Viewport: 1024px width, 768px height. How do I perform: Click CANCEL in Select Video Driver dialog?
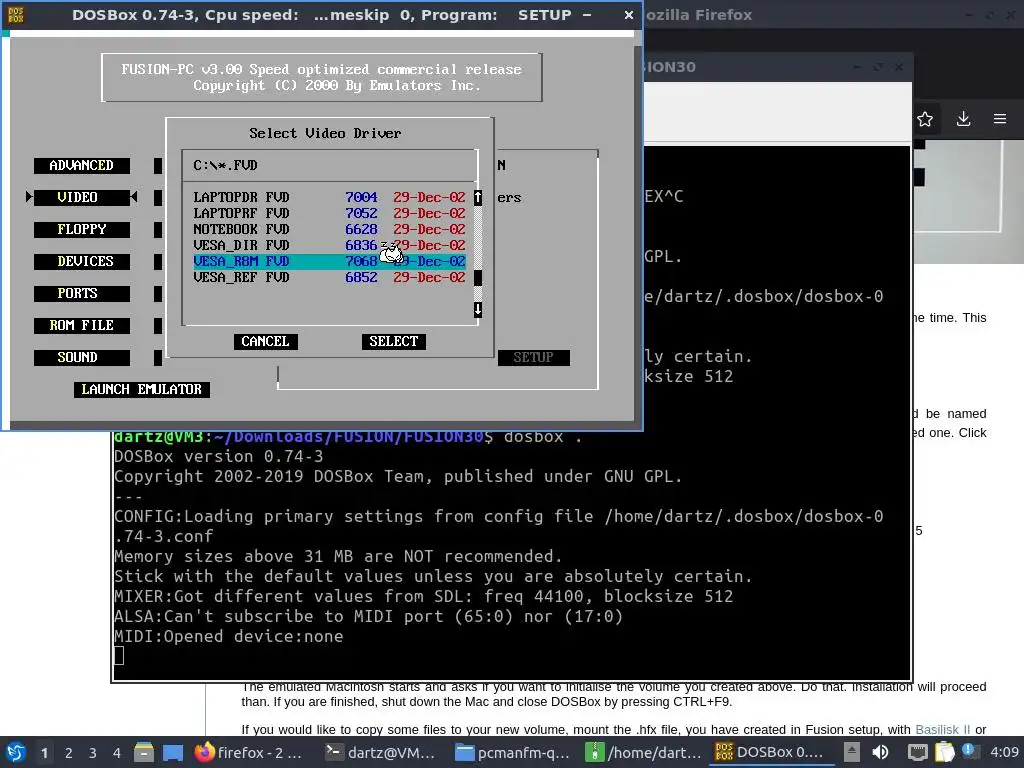click(x=265, y=342)
